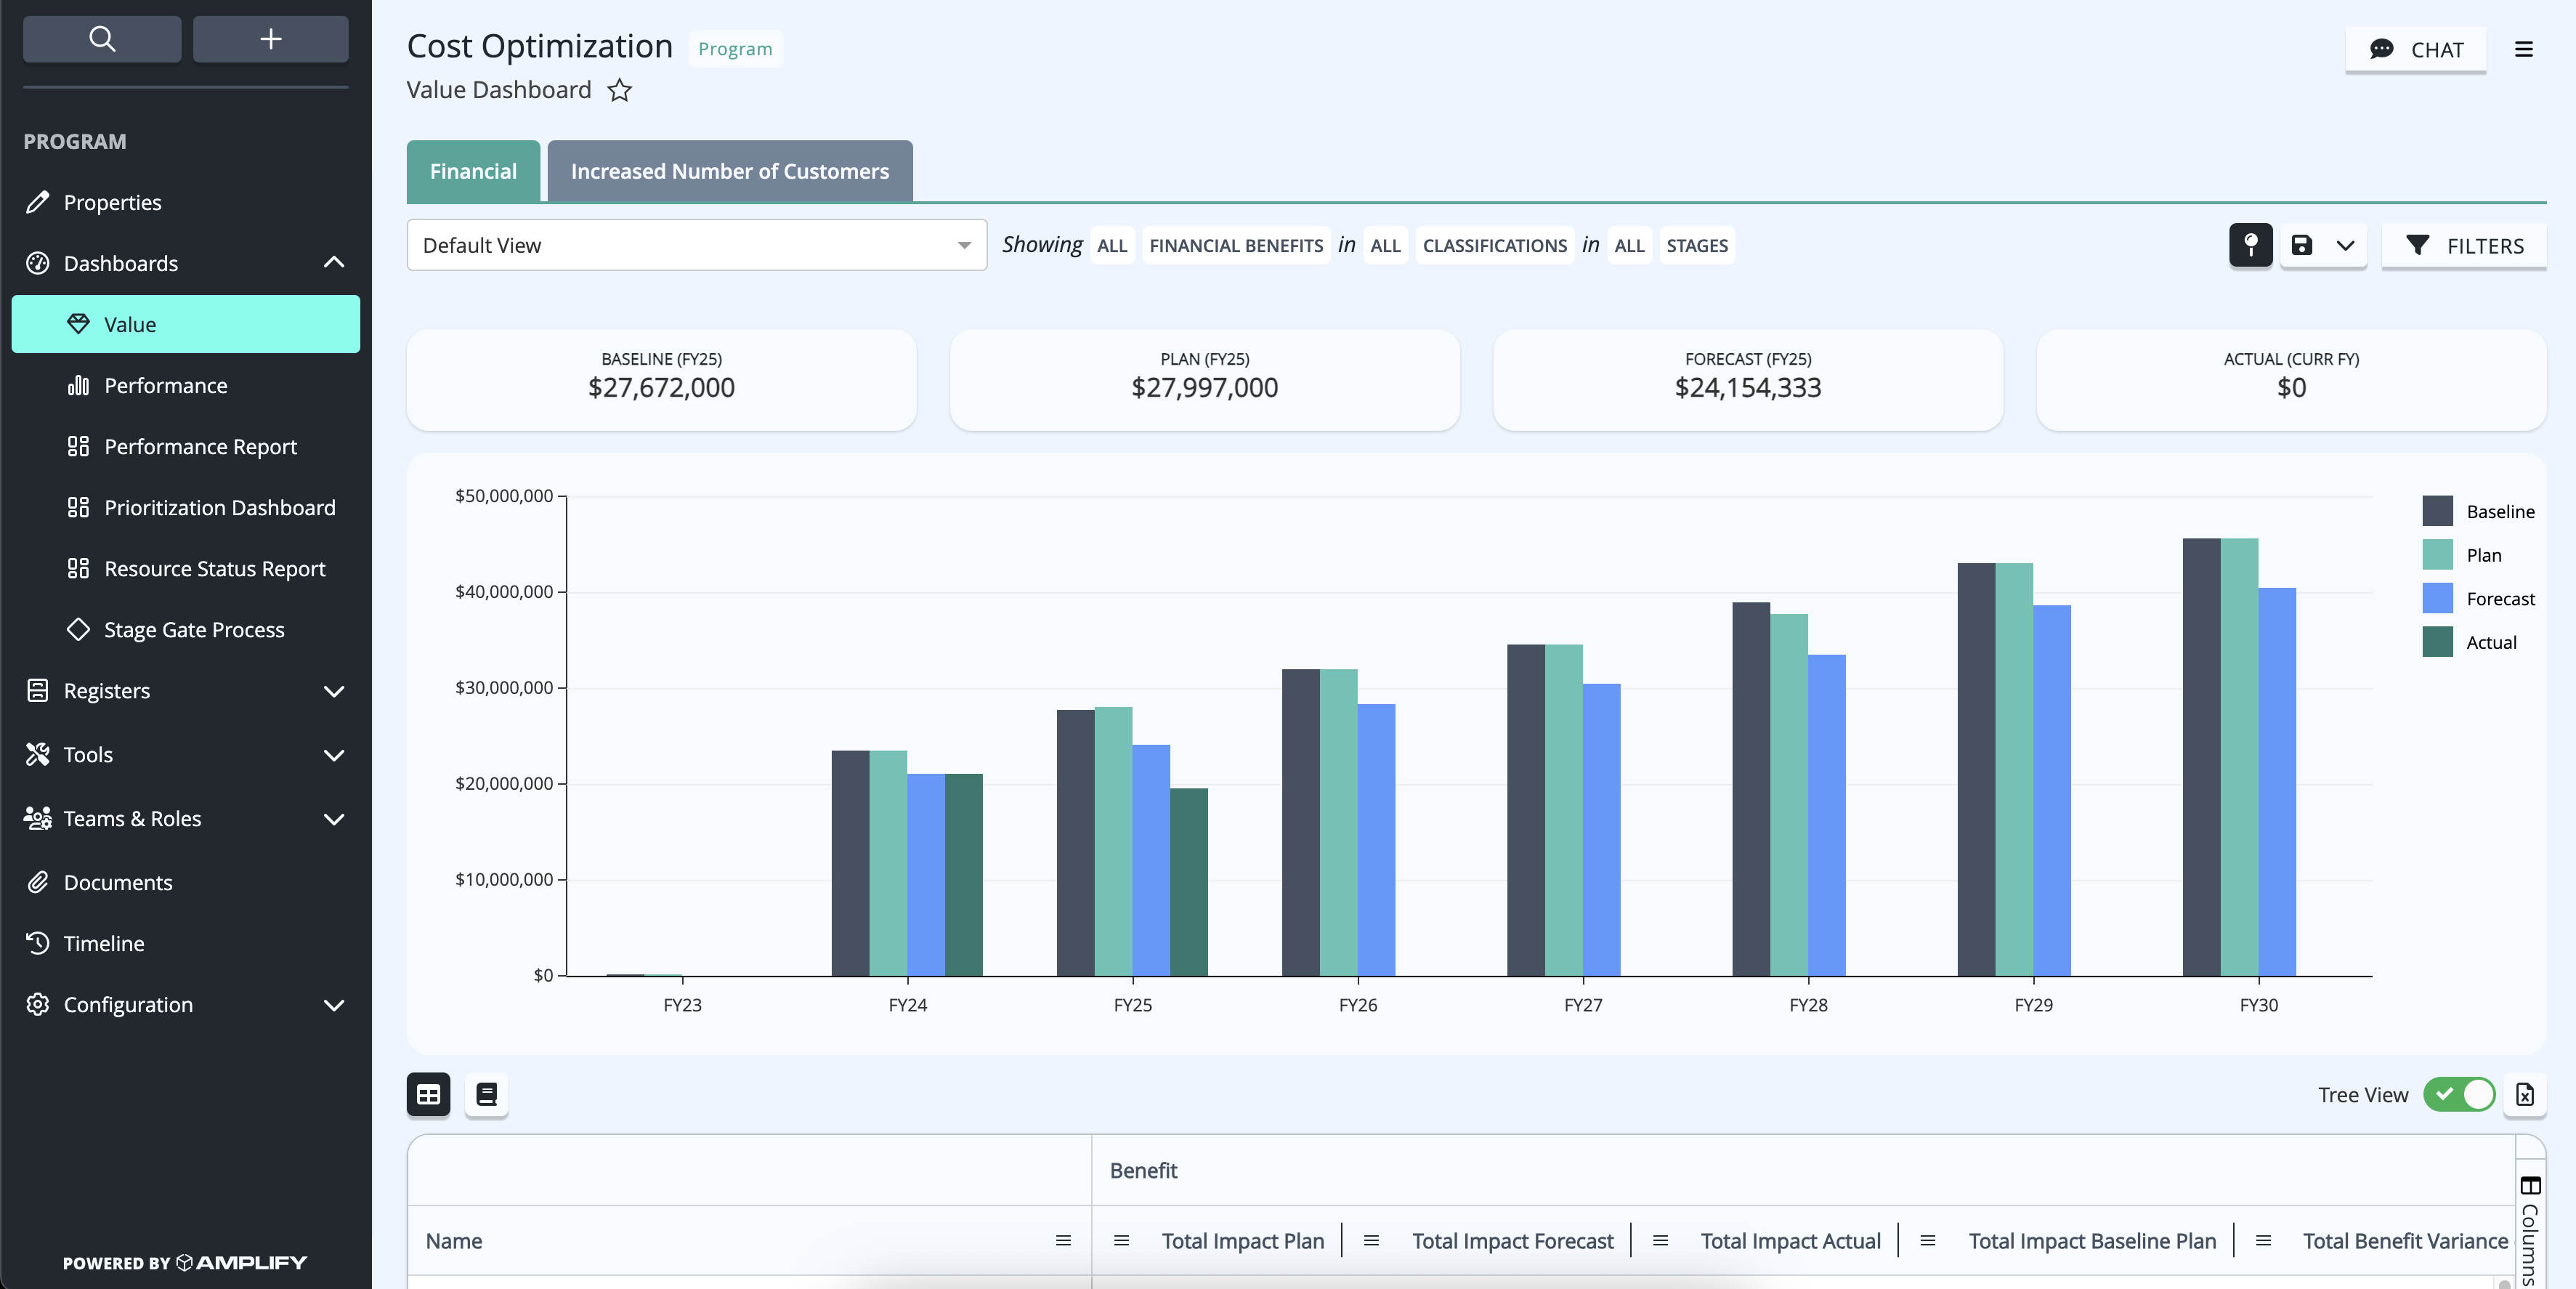
Task: Open the Default View dropdown
Action: click(697, 245)
